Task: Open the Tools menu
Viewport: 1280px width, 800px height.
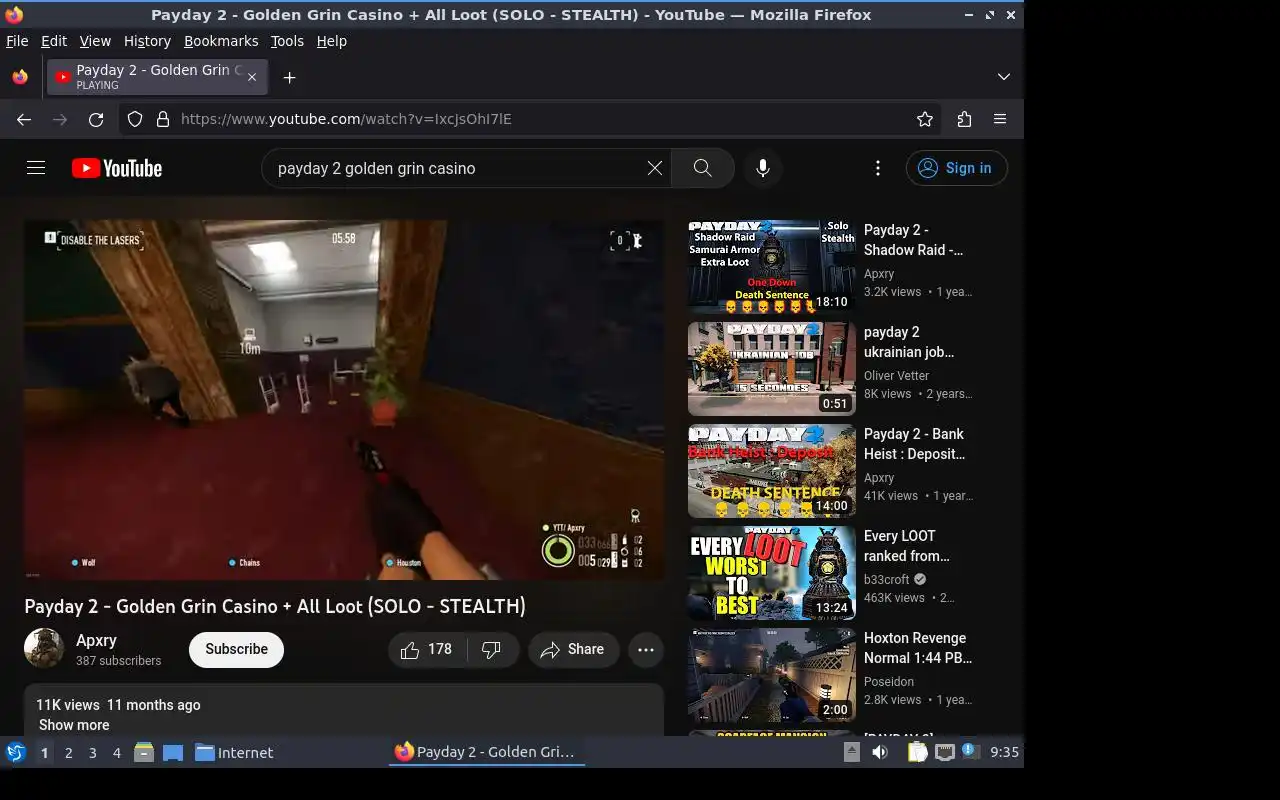Action: point(287,41)
